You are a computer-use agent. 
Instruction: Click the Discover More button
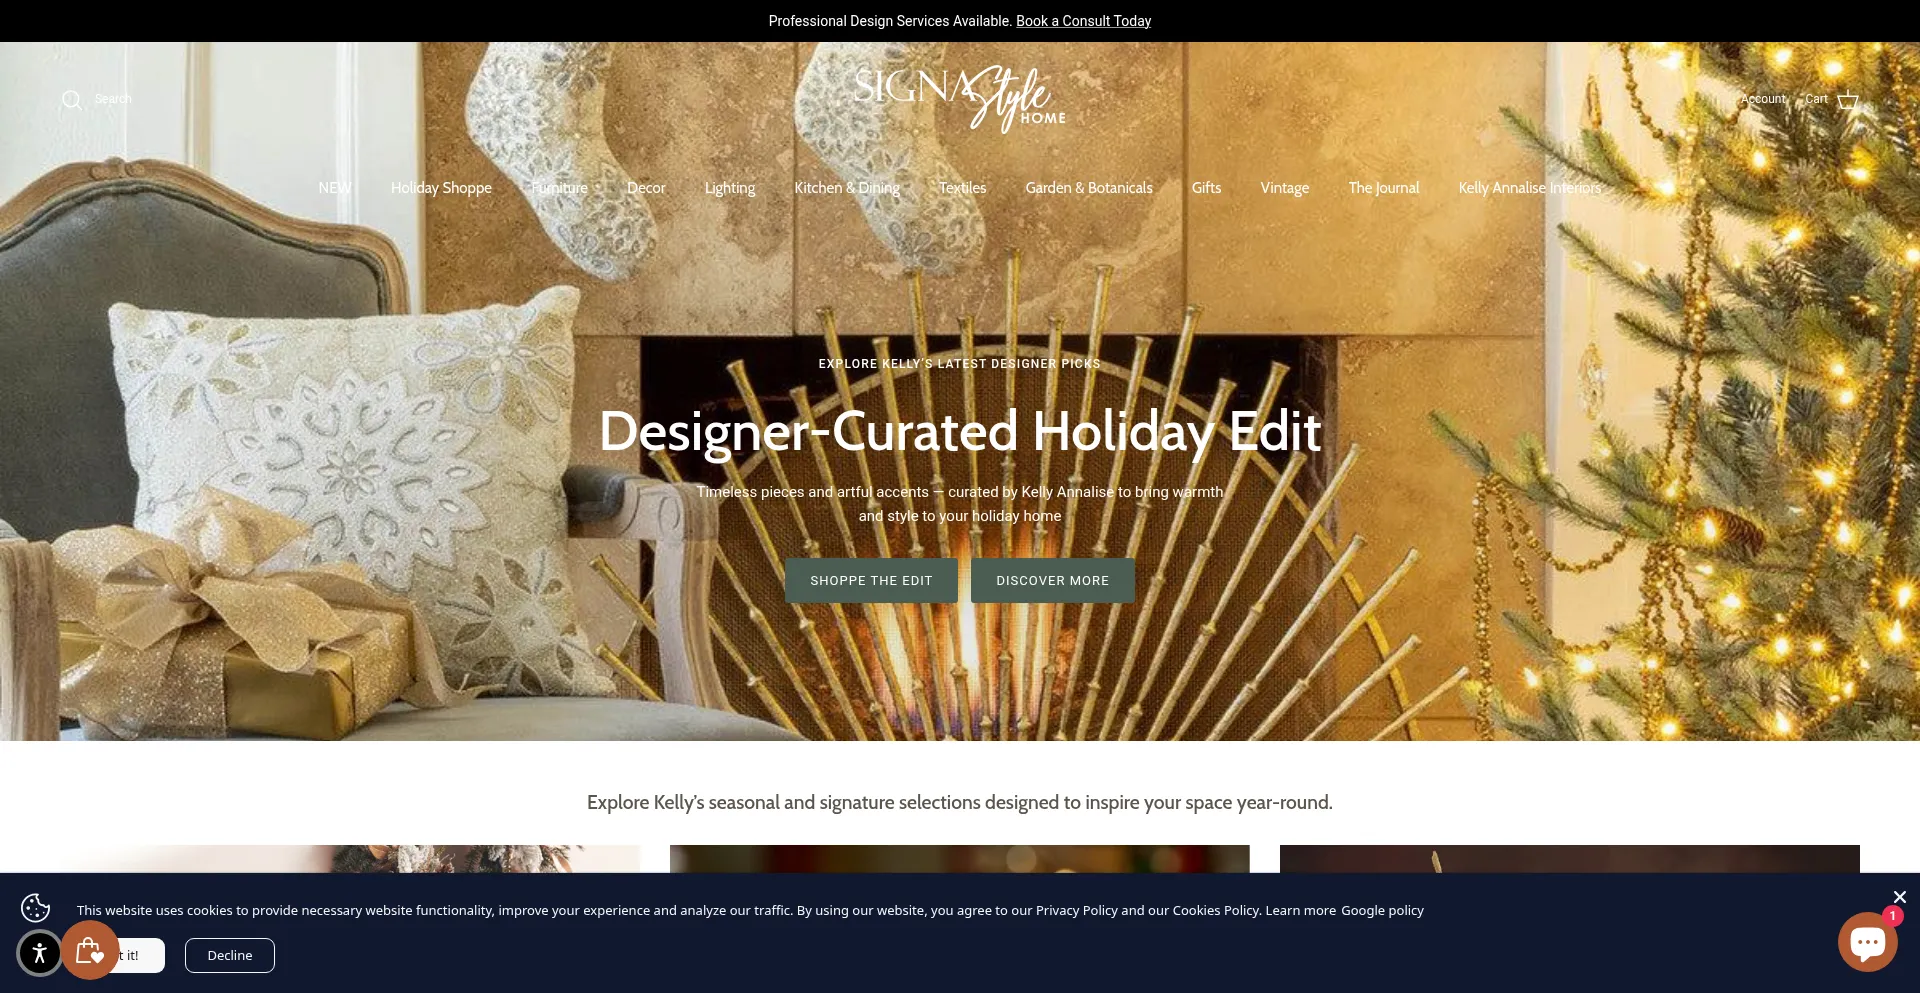click(x=1052, y=581)
